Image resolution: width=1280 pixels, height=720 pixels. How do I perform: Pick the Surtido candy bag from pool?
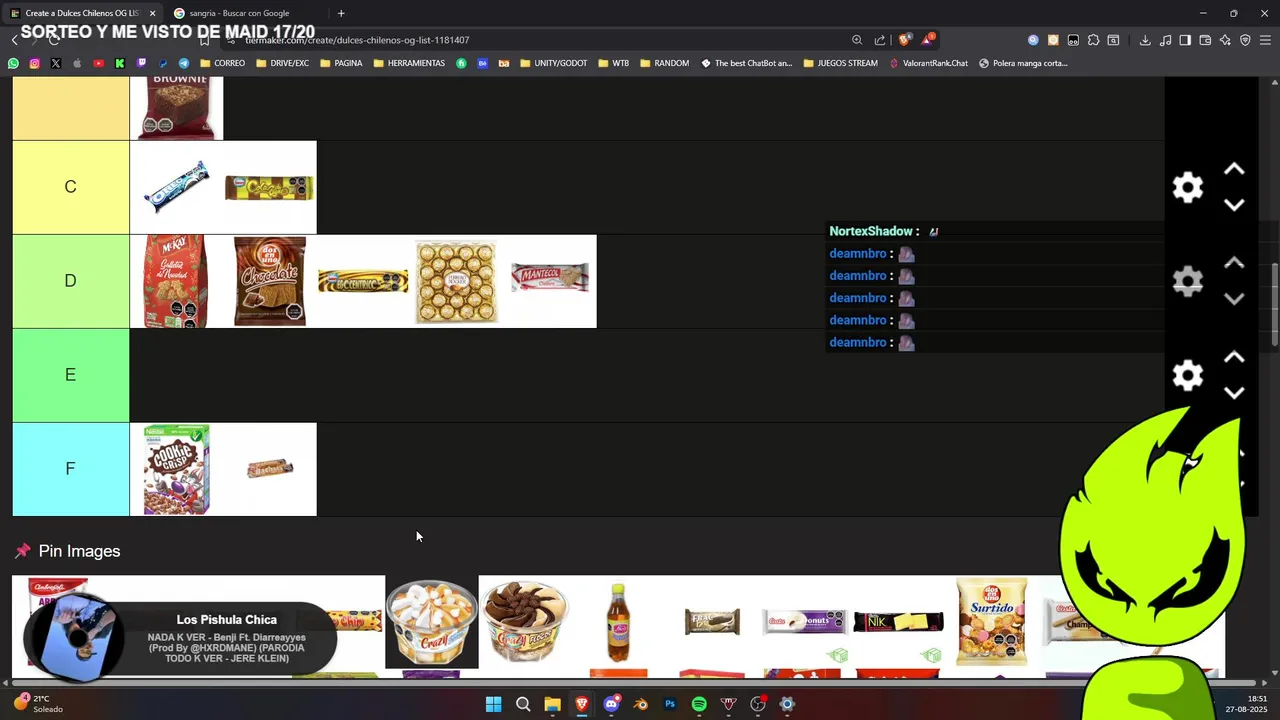tap(991, 622)
